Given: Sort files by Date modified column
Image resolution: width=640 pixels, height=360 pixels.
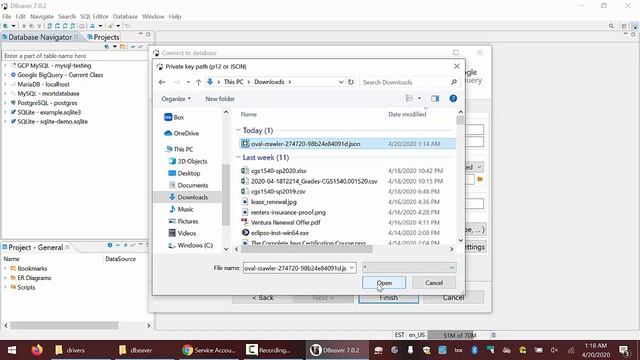Looking at the screenshot, I should point(407,114).
